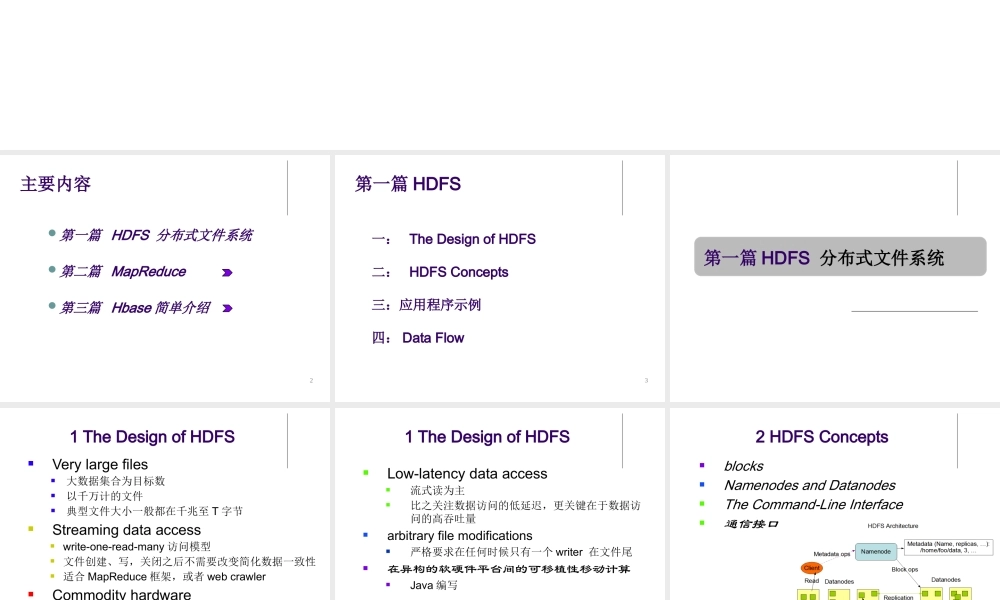Click The Command-Line Interface bullet
The width and height of the screenshot is (1000, 600).
point(813,504)
